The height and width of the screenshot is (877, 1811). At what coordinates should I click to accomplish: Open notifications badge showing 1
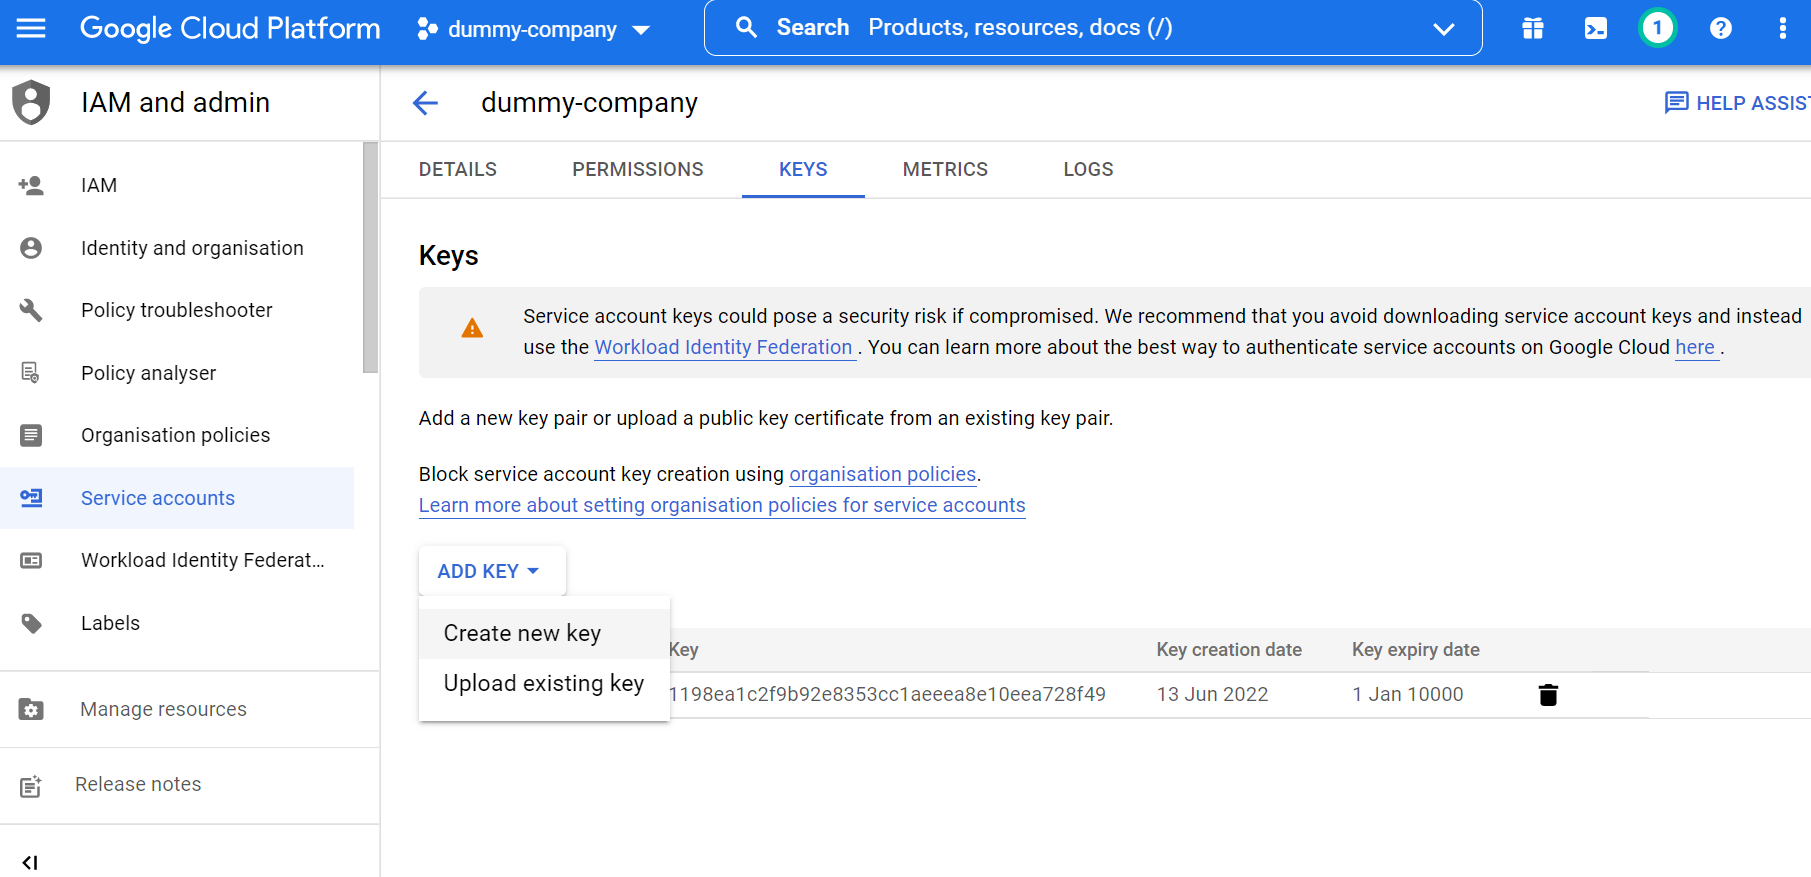[x=1657, y=28]
